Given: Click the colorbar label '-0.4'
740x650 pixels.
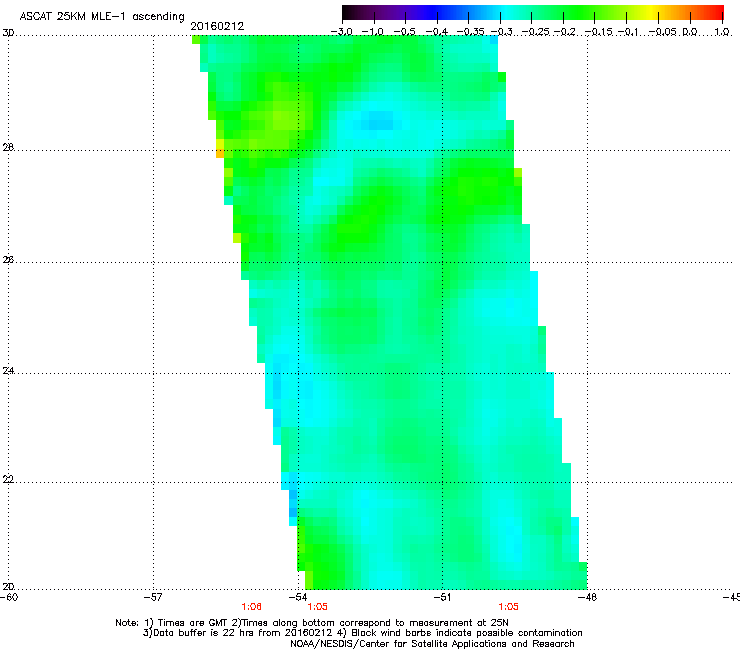Looking at the screenshot, I should [x=437, y=32].
